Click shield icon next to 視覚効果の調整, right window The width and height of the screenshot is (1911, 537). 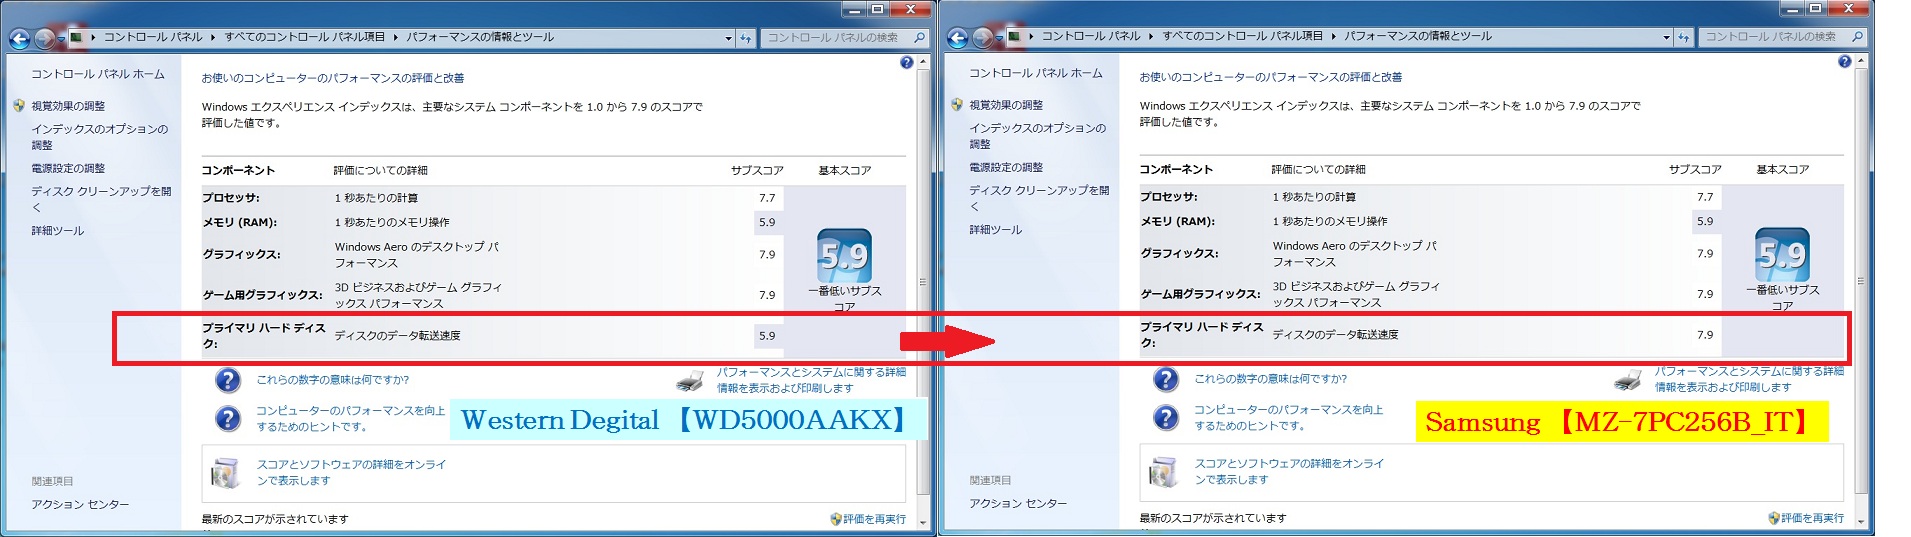point(957,104)
